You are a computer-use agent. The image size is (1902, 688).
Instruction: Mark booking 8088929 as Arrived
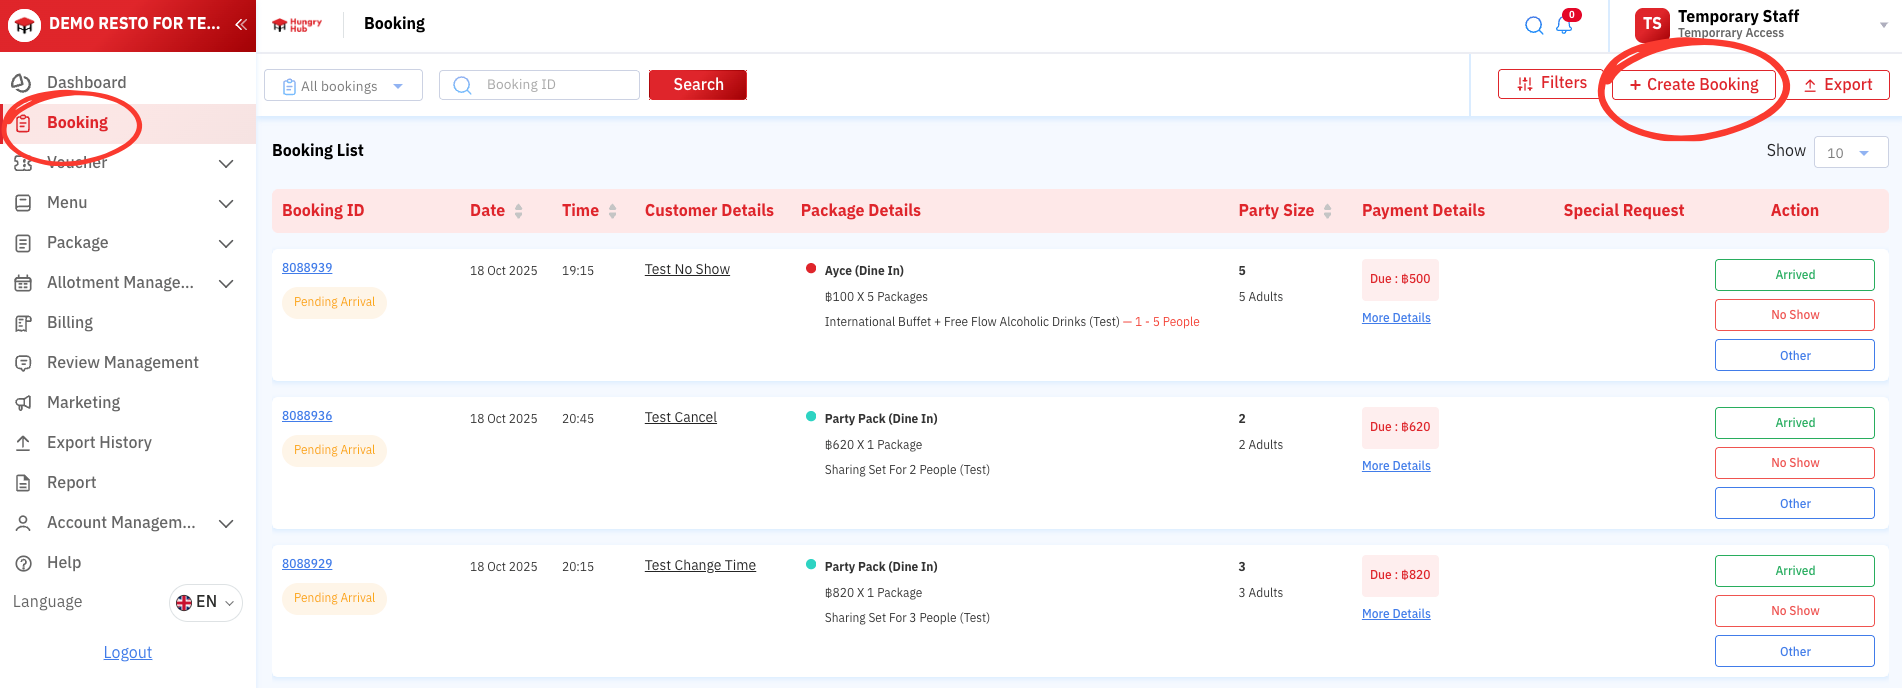pos(1795,571)
